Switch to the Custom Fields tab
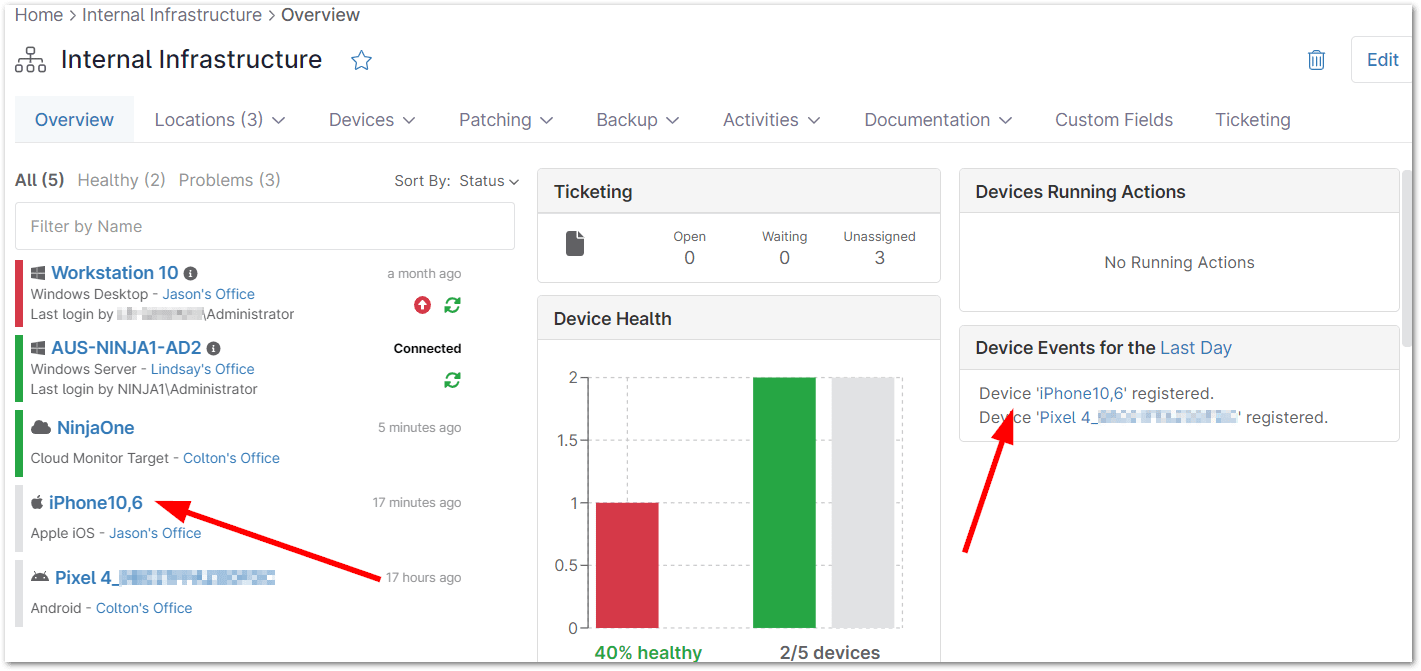The image size is (1421, 671). click(x=1113, y=119)
